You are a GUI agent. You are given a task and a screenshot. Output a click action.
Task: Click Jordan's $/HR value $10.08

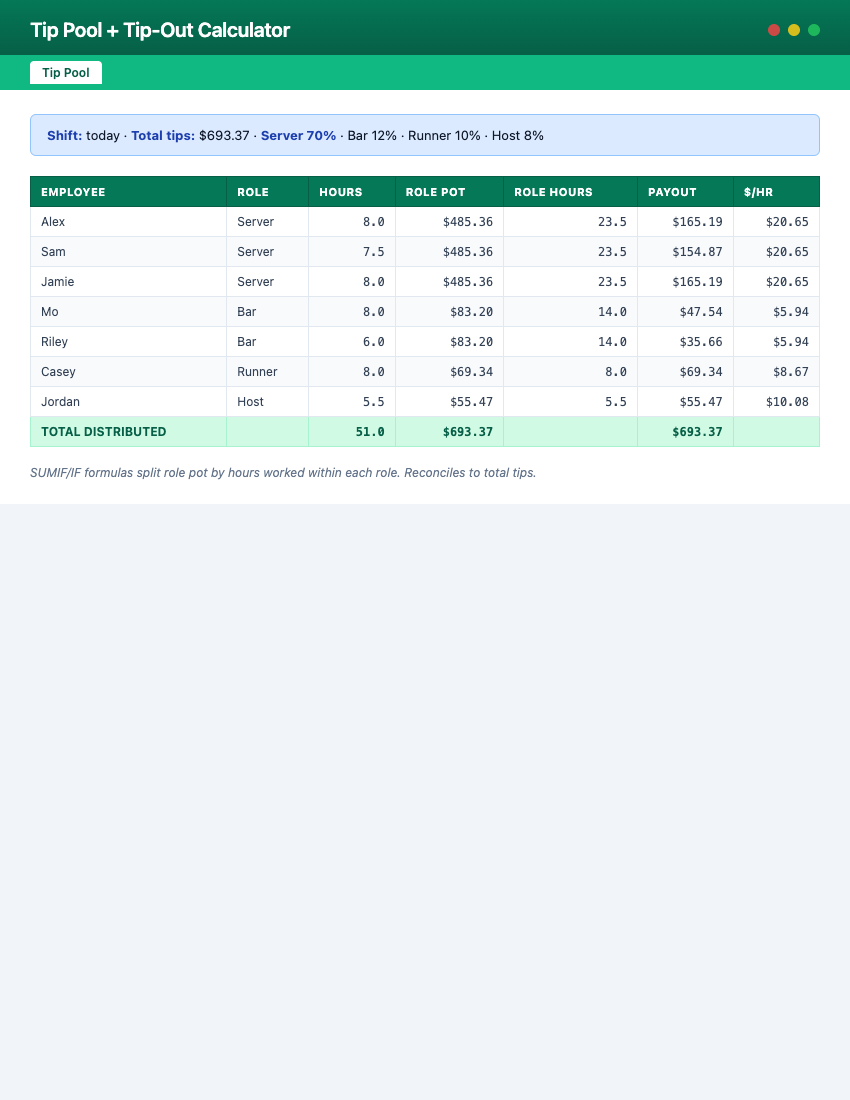[x=776, y=402]
